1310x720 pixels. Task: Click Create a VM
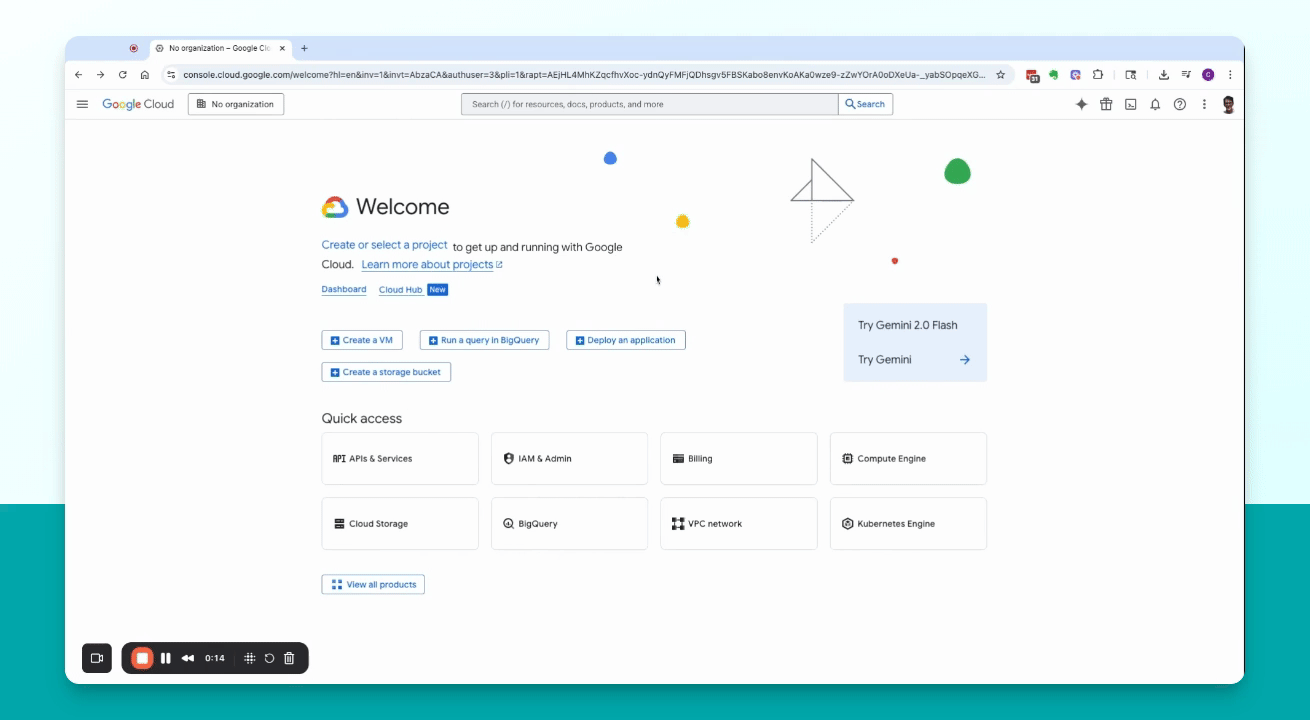pos(362,340)
